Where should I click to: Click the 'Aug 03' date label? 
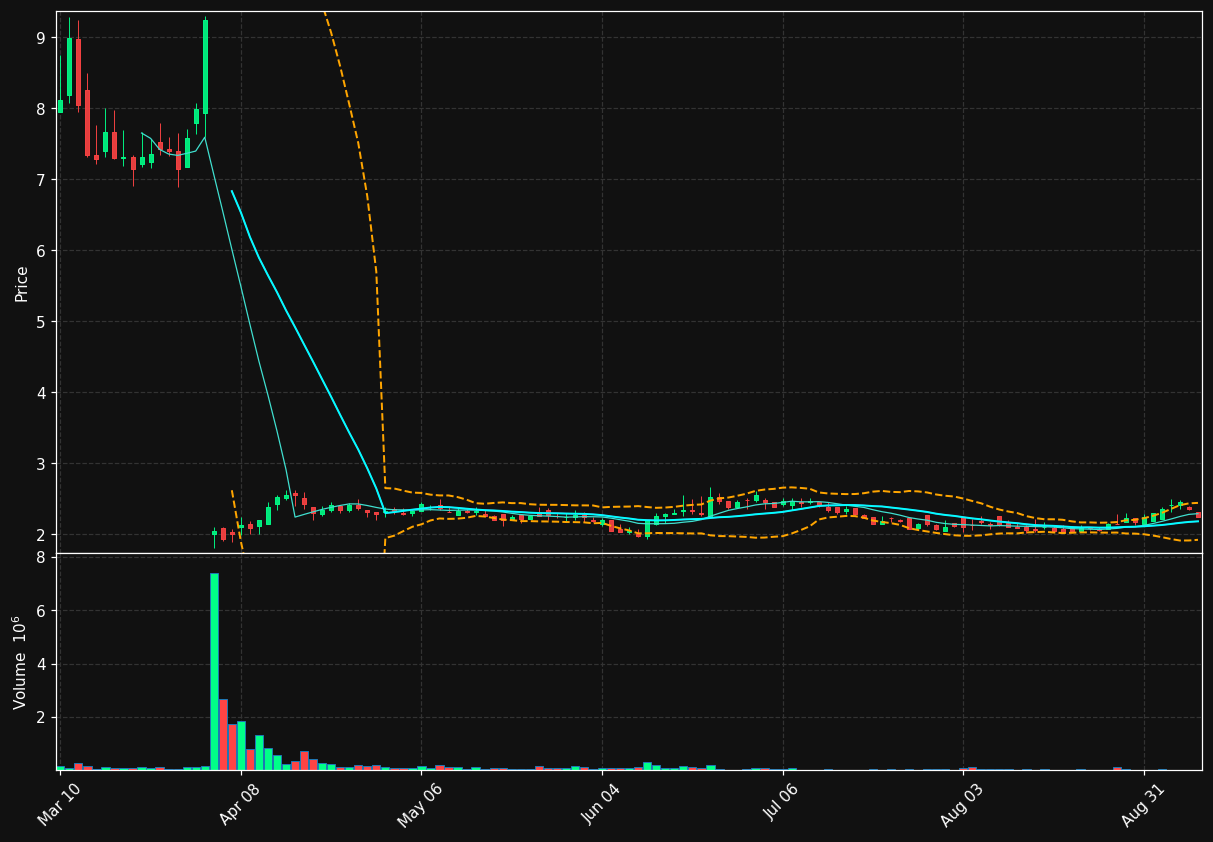962,804
